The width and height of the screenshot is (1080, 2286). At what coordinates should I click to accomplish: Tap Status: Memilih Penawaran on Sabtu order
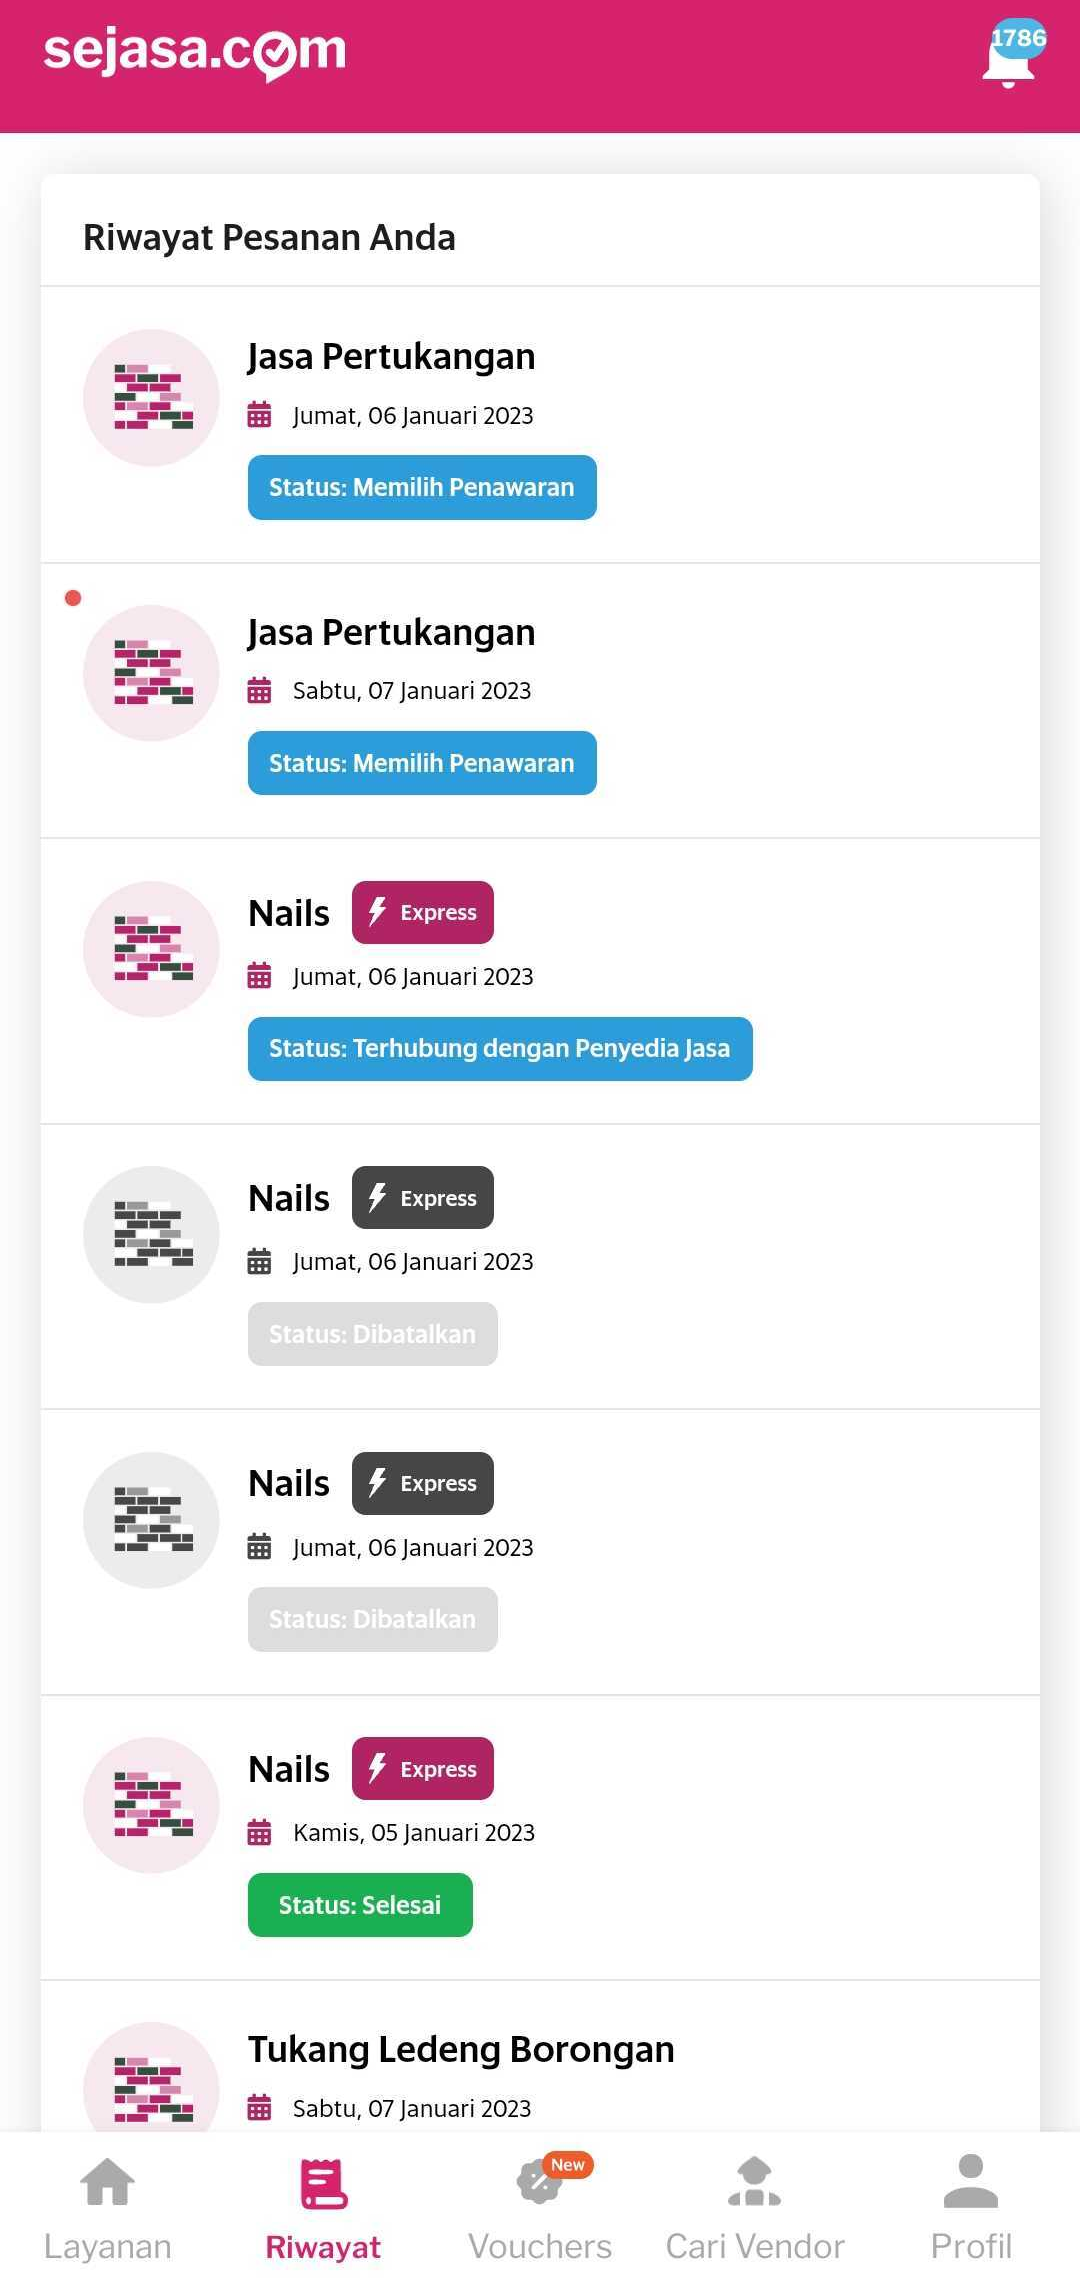click(422, 763)
